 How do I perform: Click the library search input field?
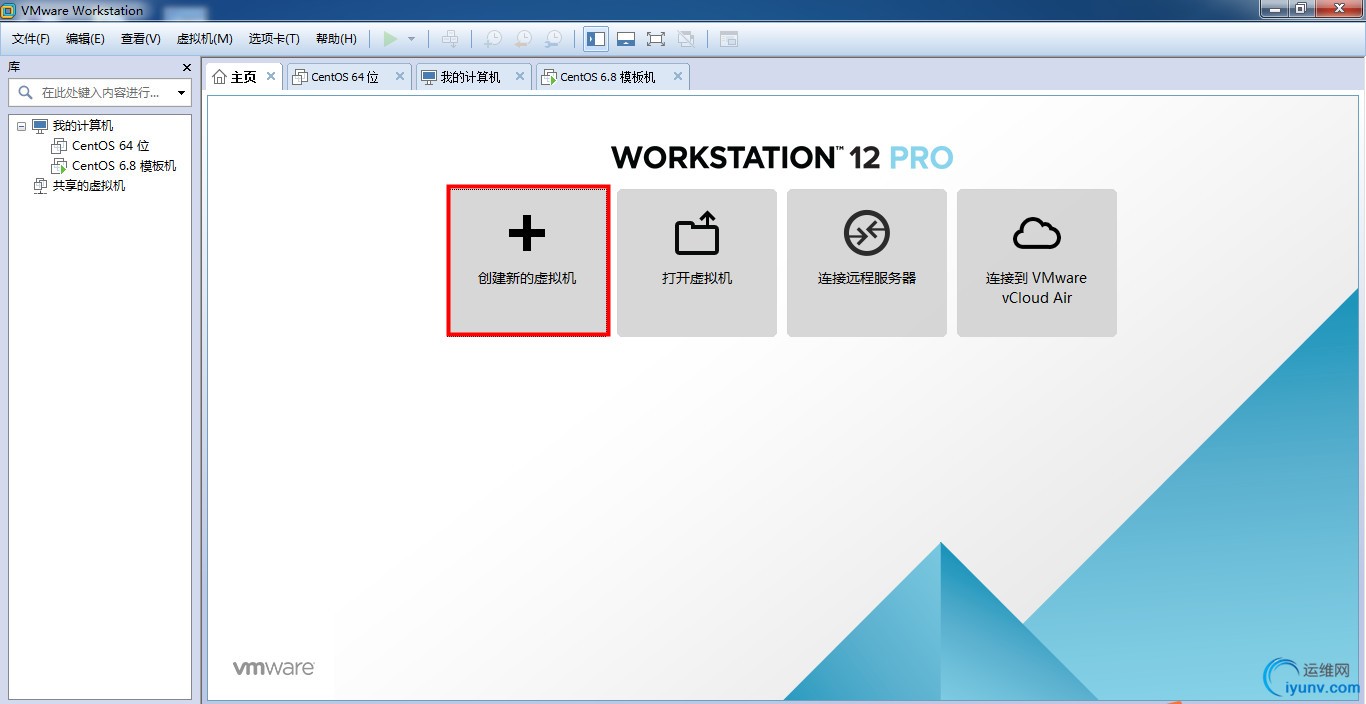coord(100,93)
